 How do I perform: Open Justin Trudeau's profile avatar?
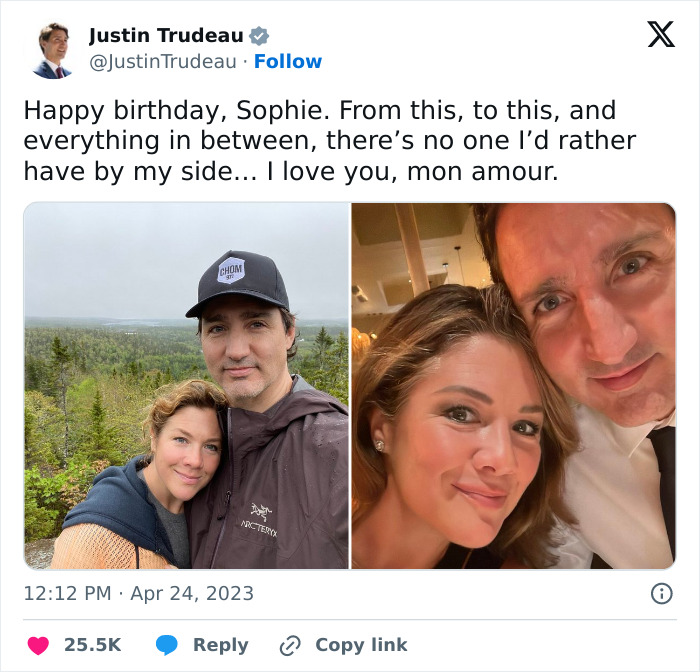click(x=52, y=49)
